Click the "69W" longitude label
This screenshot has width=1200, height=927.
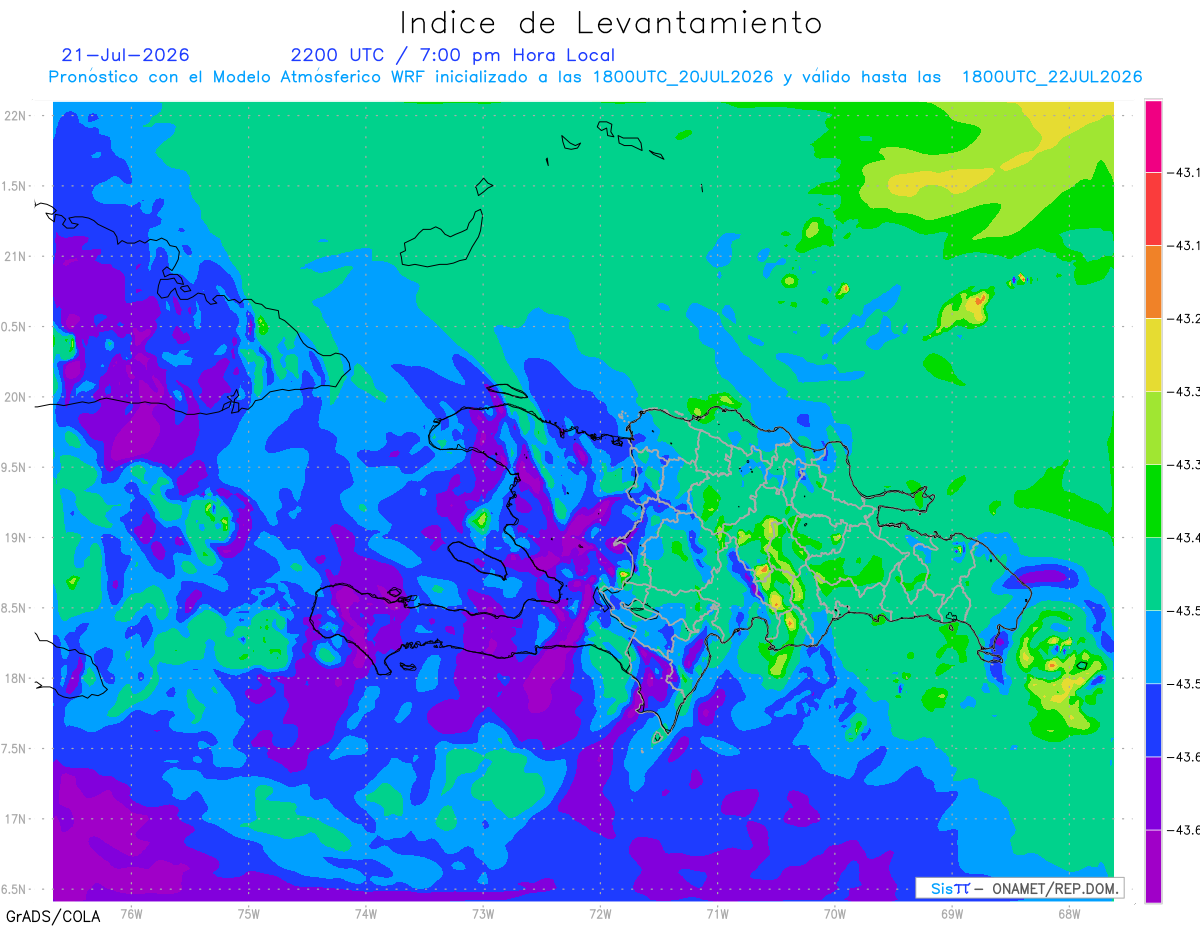(x=952, y=913)
